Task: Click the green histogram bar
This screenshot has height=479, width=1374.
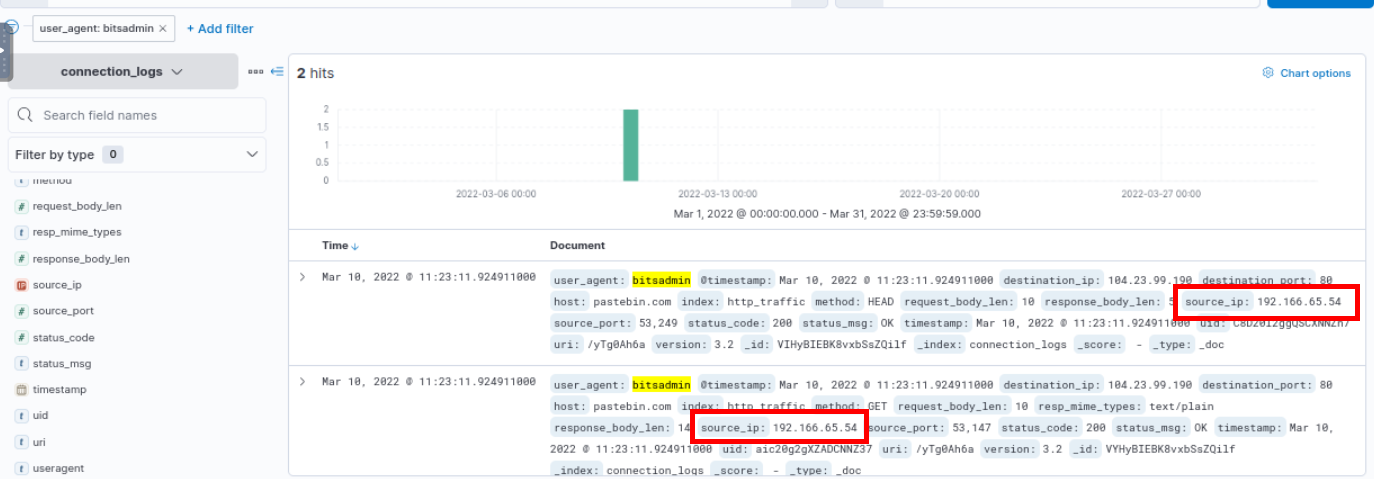Action: pyautogui.click(x=630, y=145)
